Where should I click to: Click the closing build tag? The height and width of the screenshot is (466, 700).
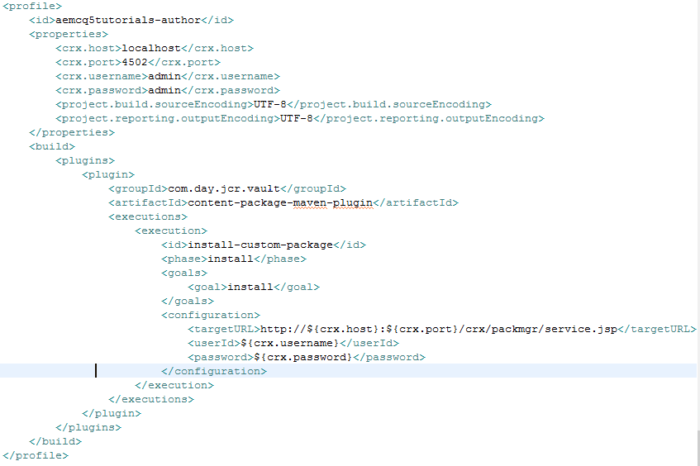click(x=56, y=440)
